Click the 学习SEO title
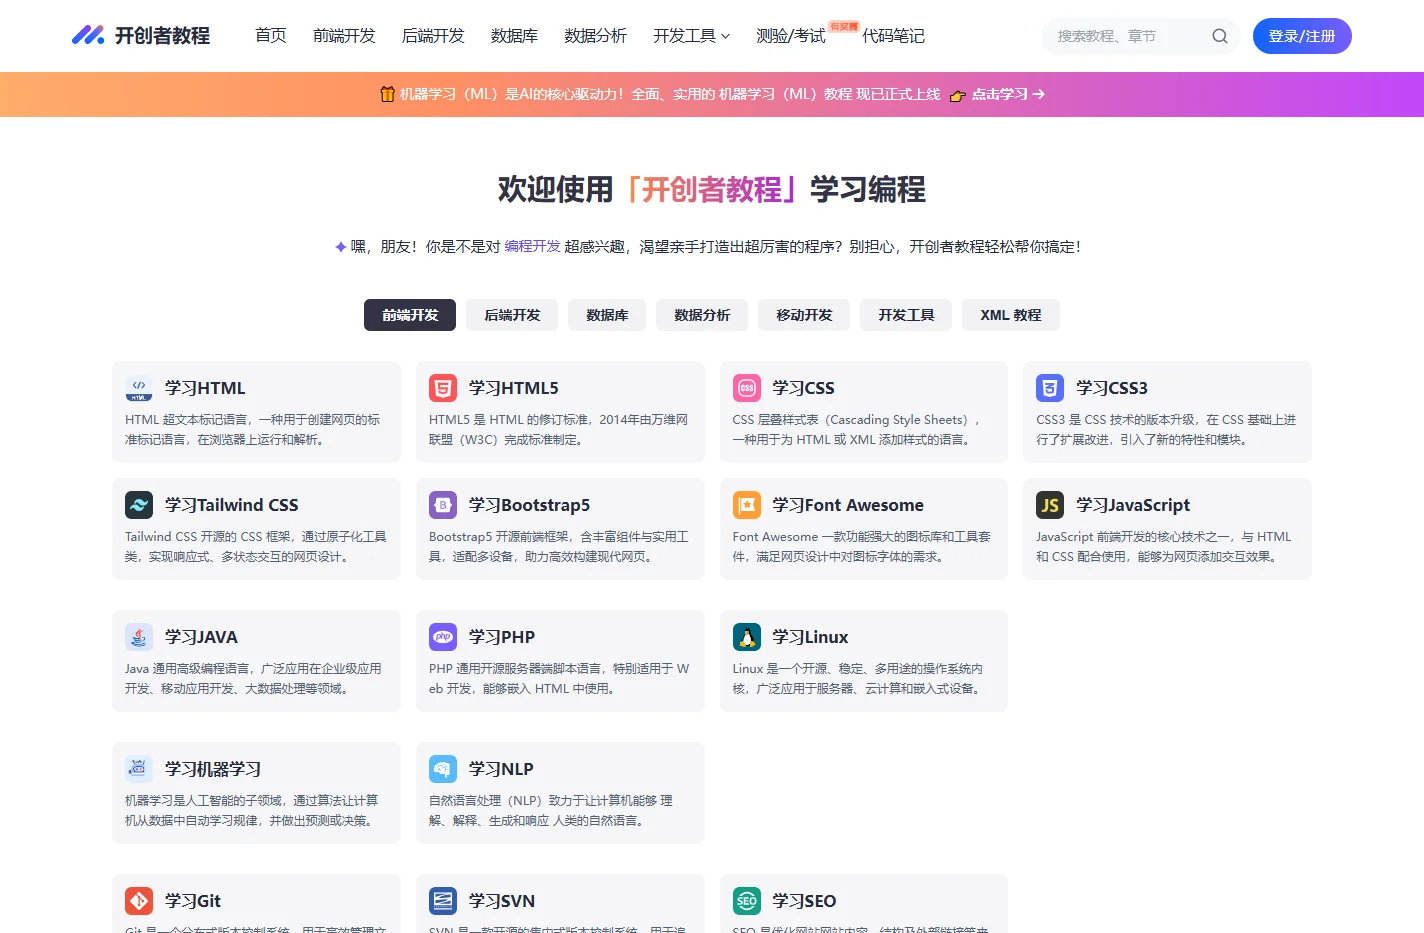 tap(804, 901)
